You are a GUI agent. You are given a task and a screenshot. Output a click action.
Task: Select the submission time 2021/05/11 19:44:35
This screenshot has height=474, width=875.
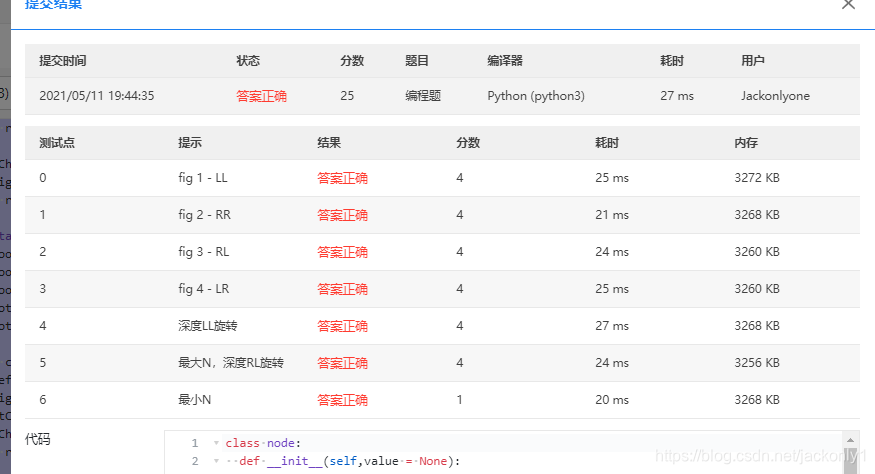point(97,95)
